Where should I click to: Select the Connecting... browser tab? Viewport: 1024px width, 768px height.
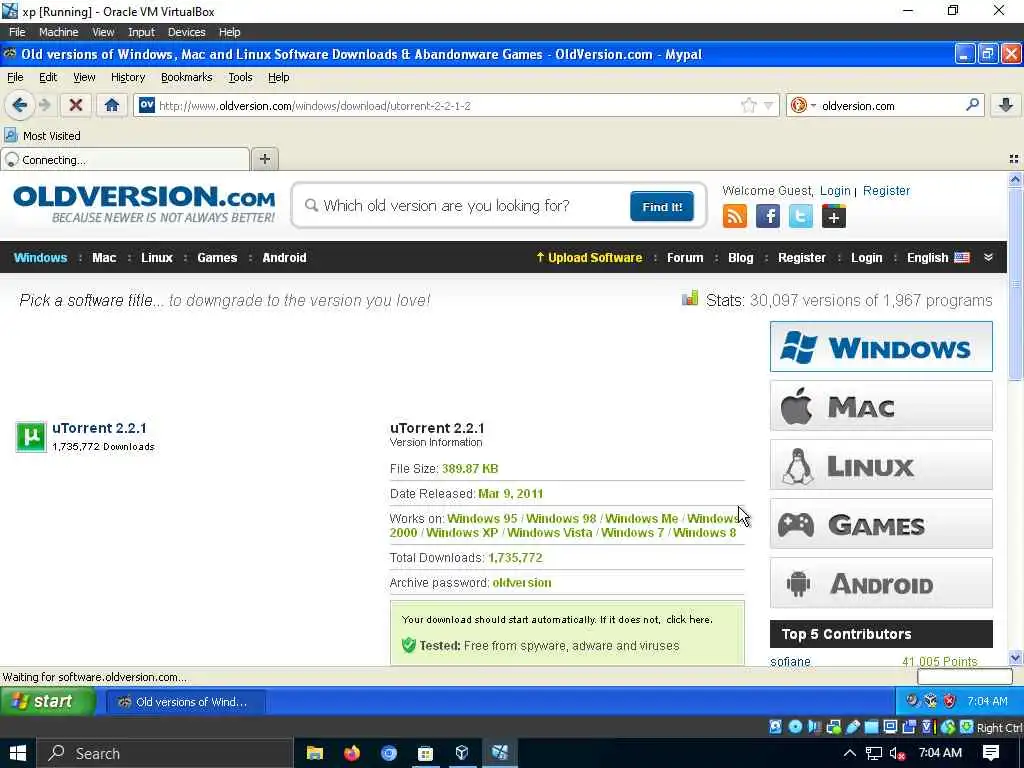point(125,159)
